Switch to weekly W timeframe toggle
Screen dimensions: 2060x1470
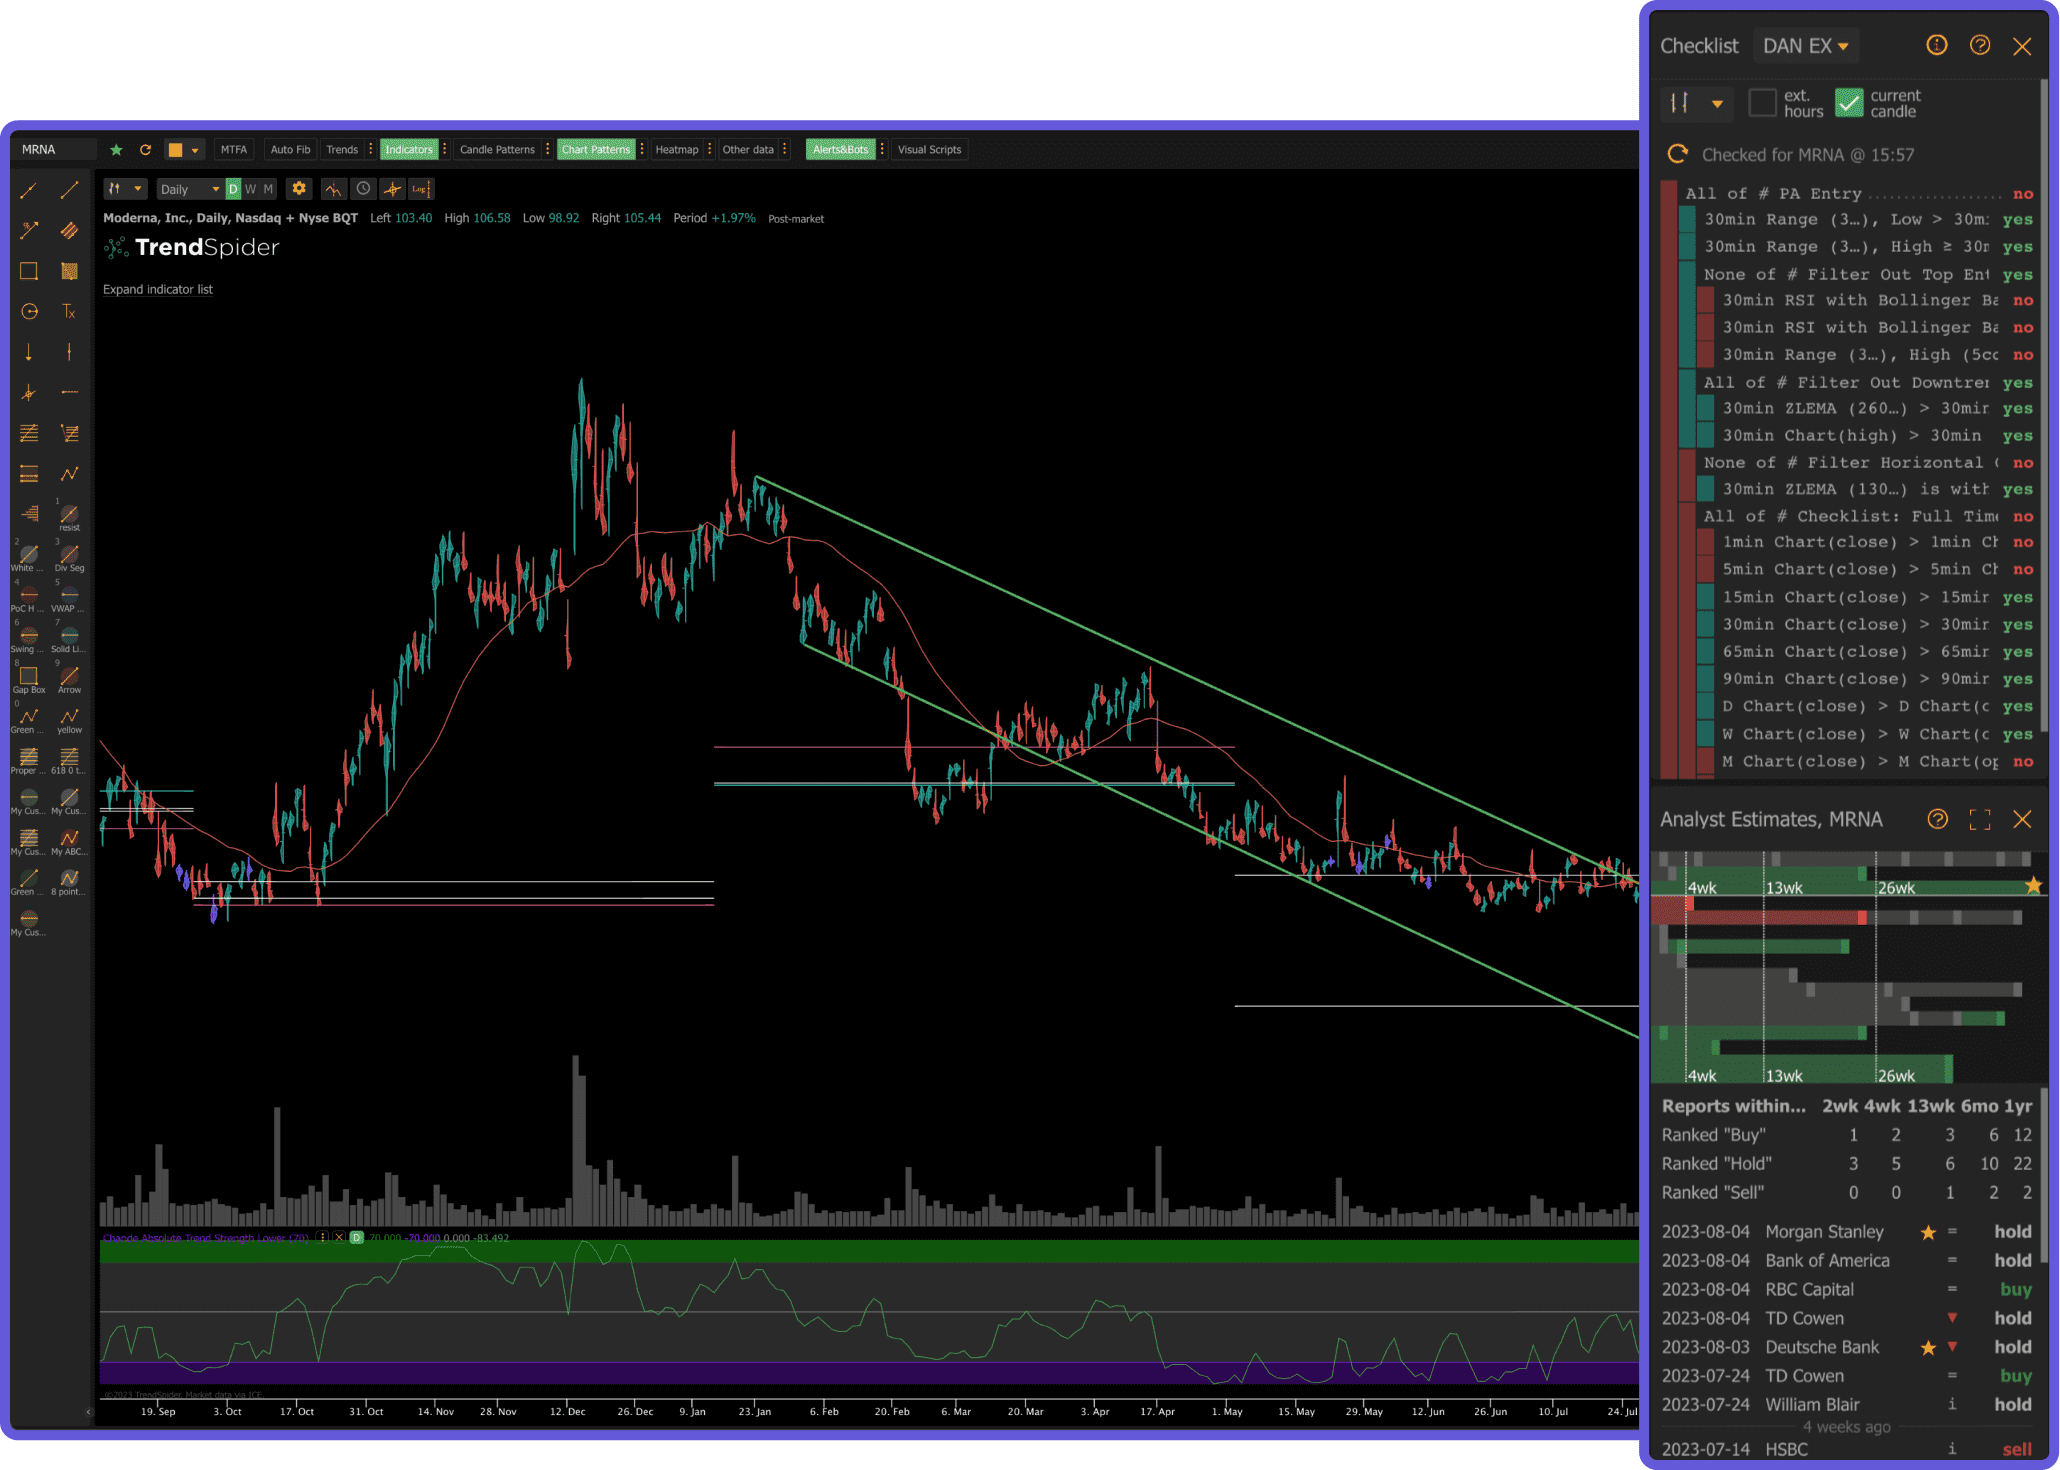click(250, 189)
